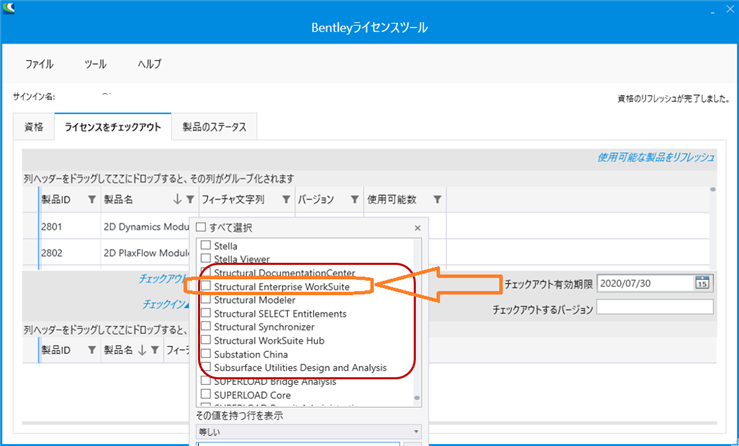The height and width of the screenshot is (446, 739).
Task: Open filter icon for 製品名 column in upper table
Action: coord(190,200)
